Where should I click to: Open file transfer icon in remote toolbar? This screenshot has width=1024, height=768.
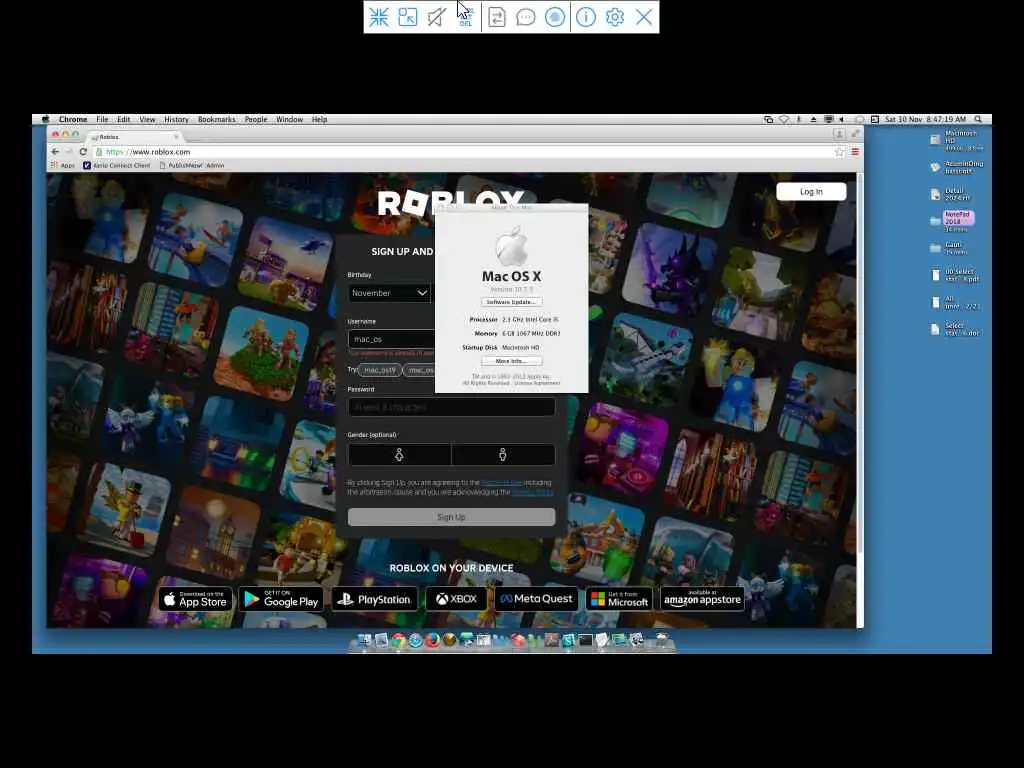tap(497, 17)
